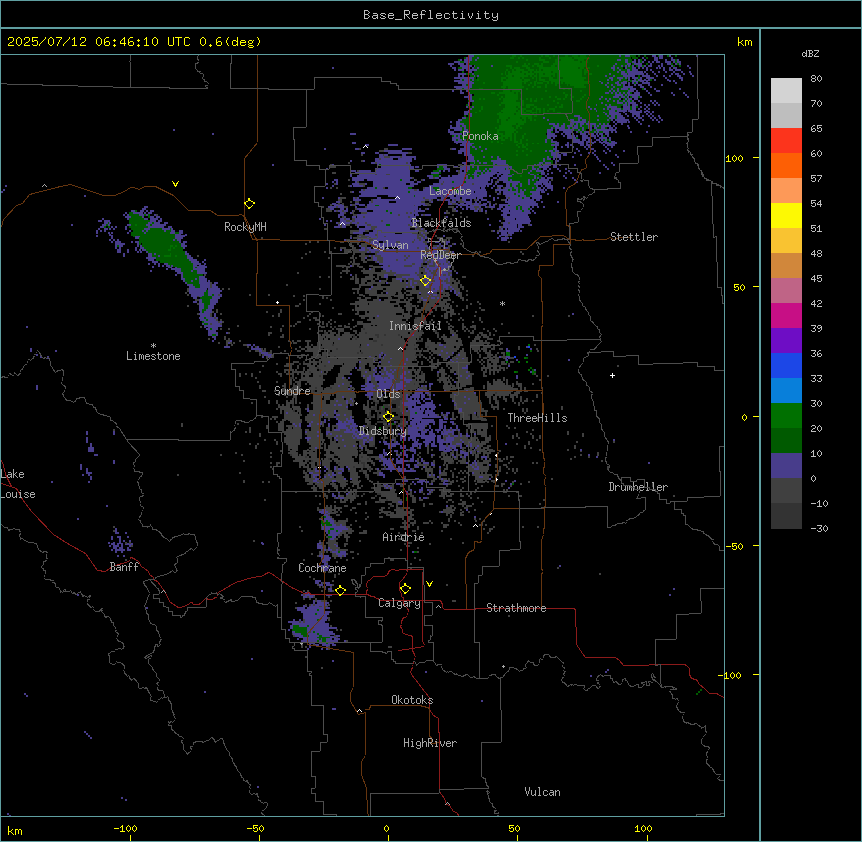Select the Blackfalds label on the map

[x=441, y=223]
